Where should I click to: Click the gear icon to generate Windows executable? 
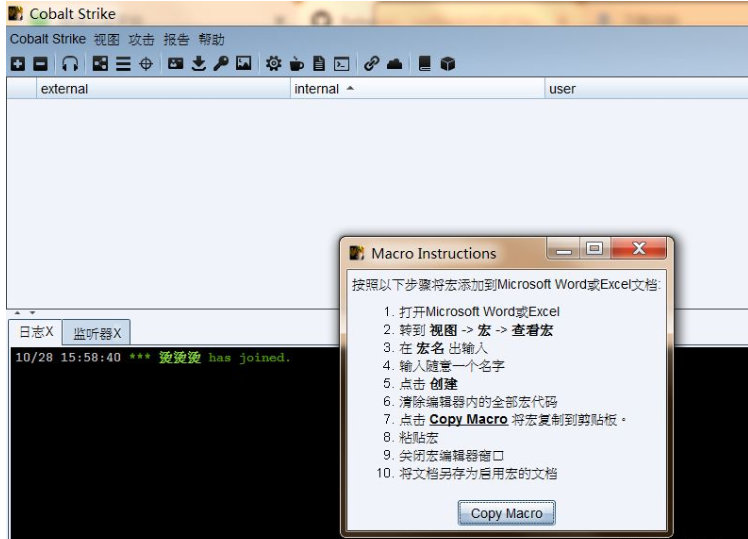coord(273,63)
